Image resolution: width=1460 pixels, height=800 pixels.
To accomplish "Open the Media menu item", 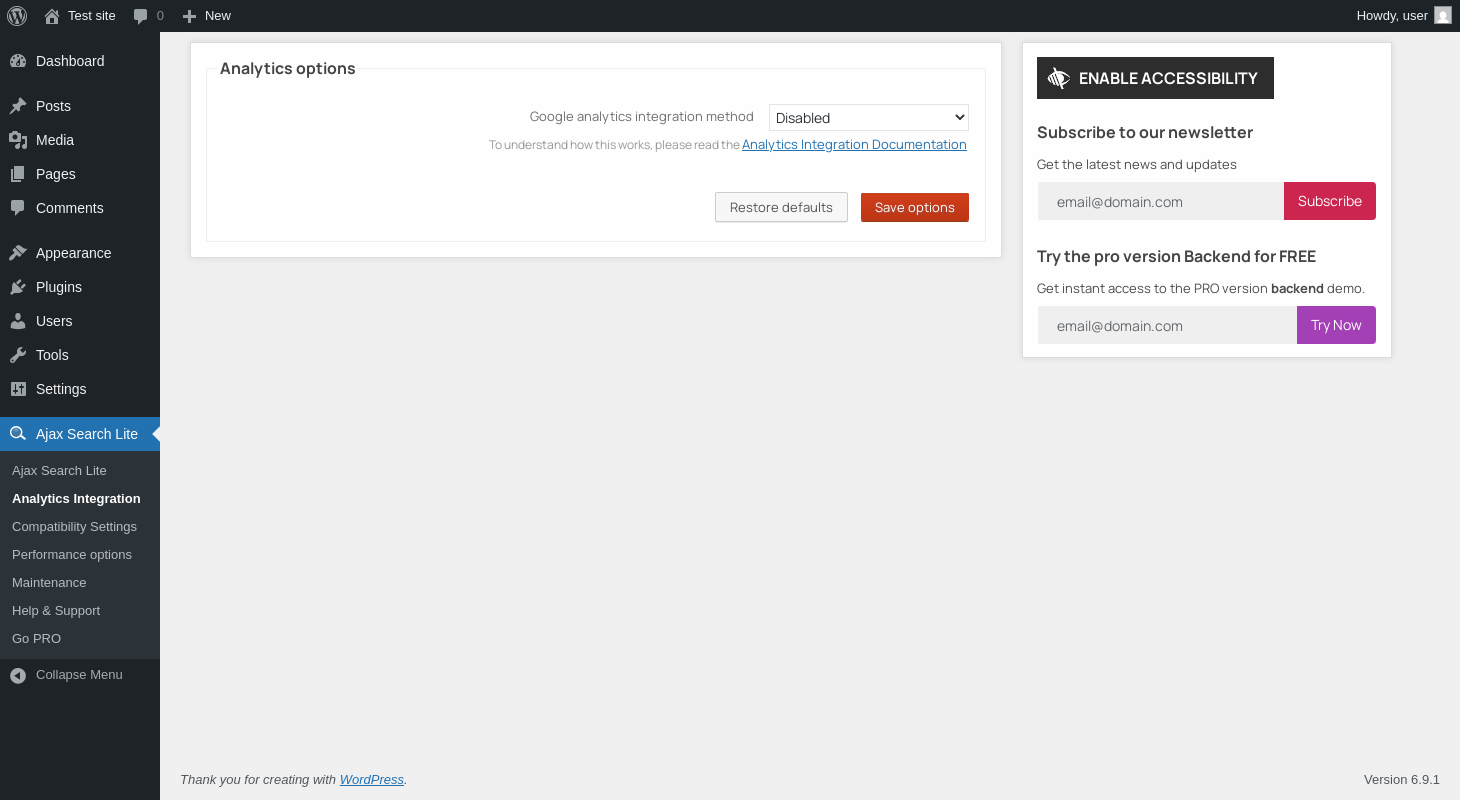I will tap(80, 140).
